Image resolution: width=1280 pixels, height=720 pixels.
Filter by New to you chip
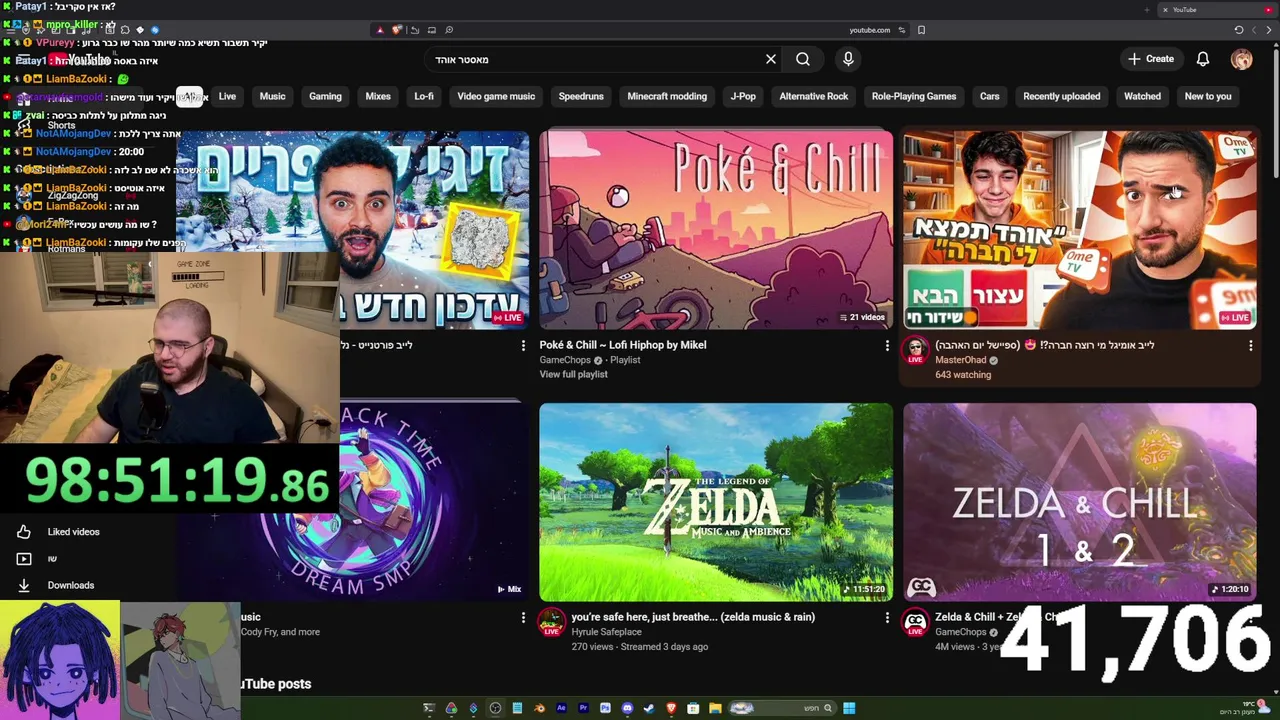pos(1208,96)
